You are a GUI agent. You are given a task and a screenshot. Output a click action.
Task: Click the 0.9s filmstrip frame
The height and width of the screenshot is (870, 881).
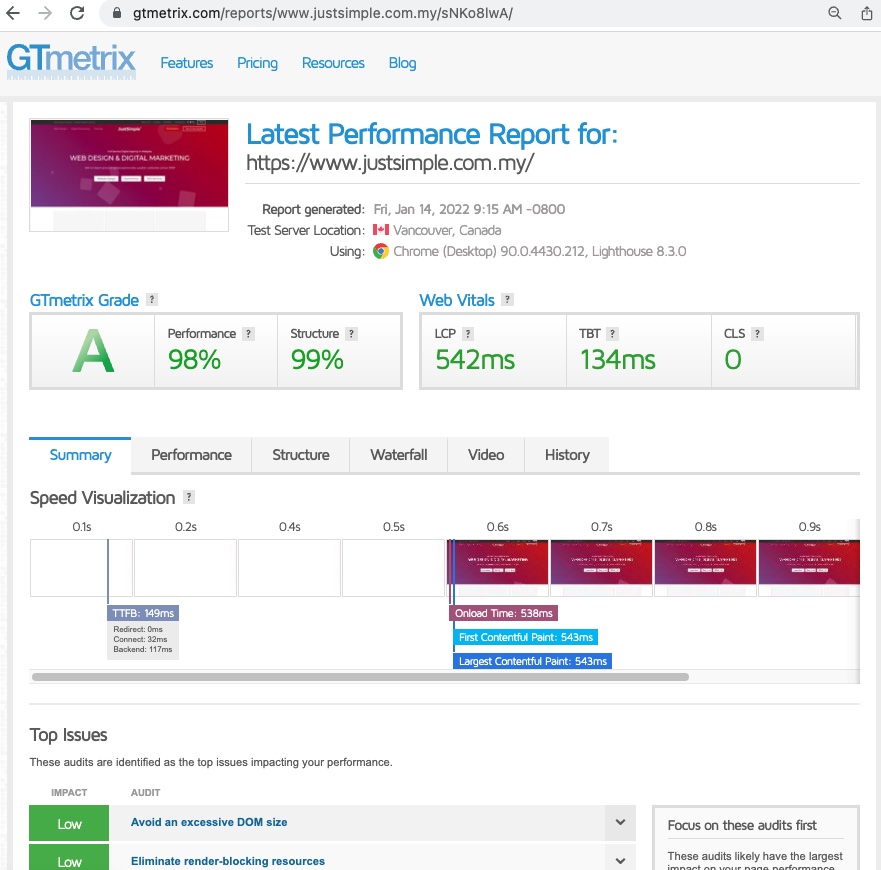[x=809, y=568]
